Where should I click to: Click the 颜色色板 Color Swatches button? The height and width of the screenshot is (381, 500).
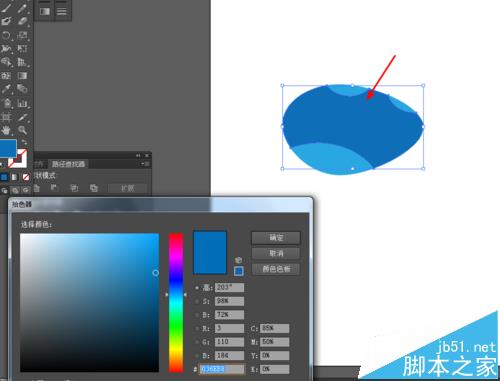pos(276,269)
